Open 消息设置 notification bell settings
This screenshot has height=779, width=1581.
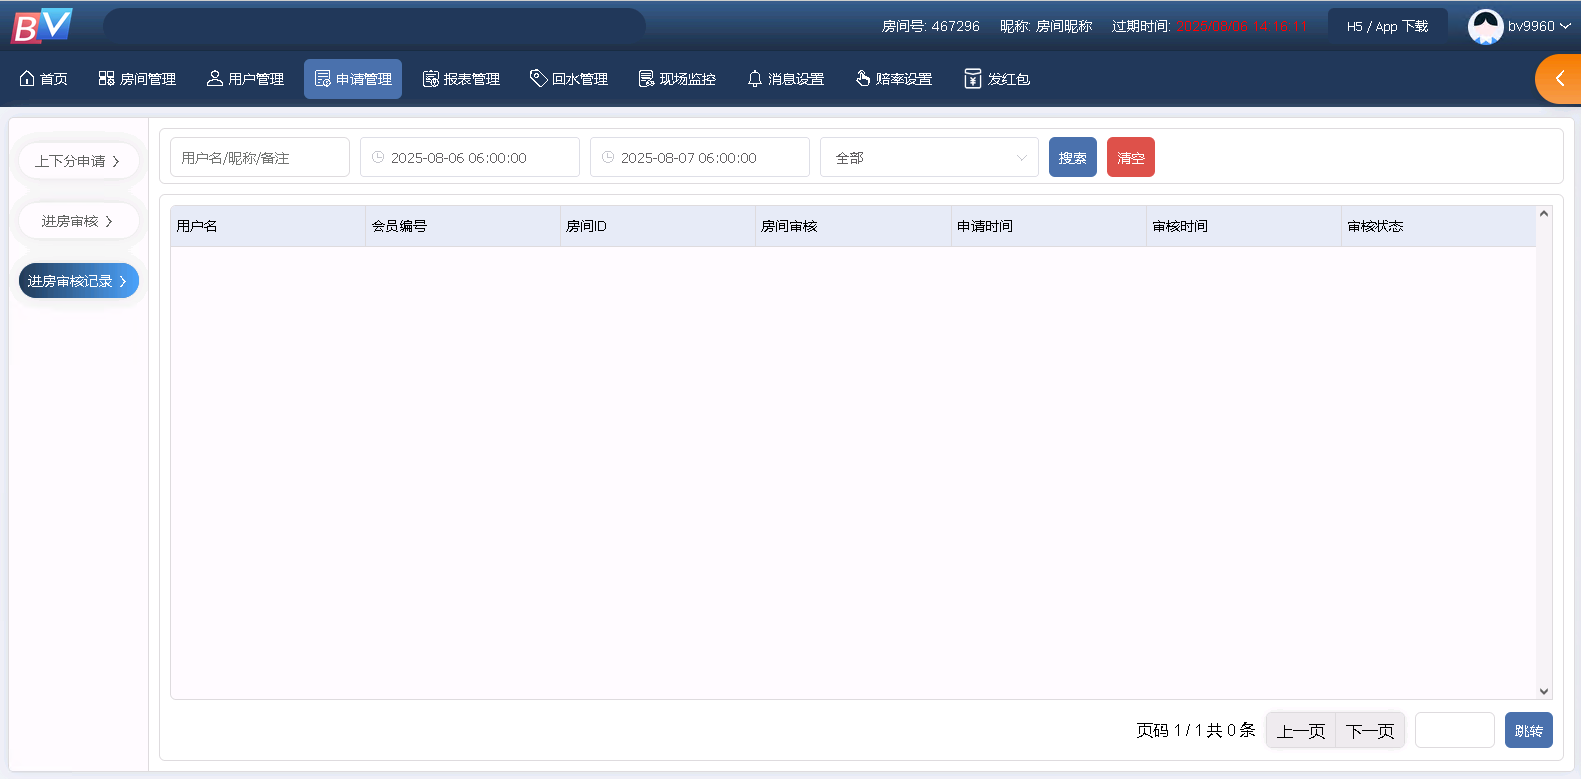[x=785, y=79]
